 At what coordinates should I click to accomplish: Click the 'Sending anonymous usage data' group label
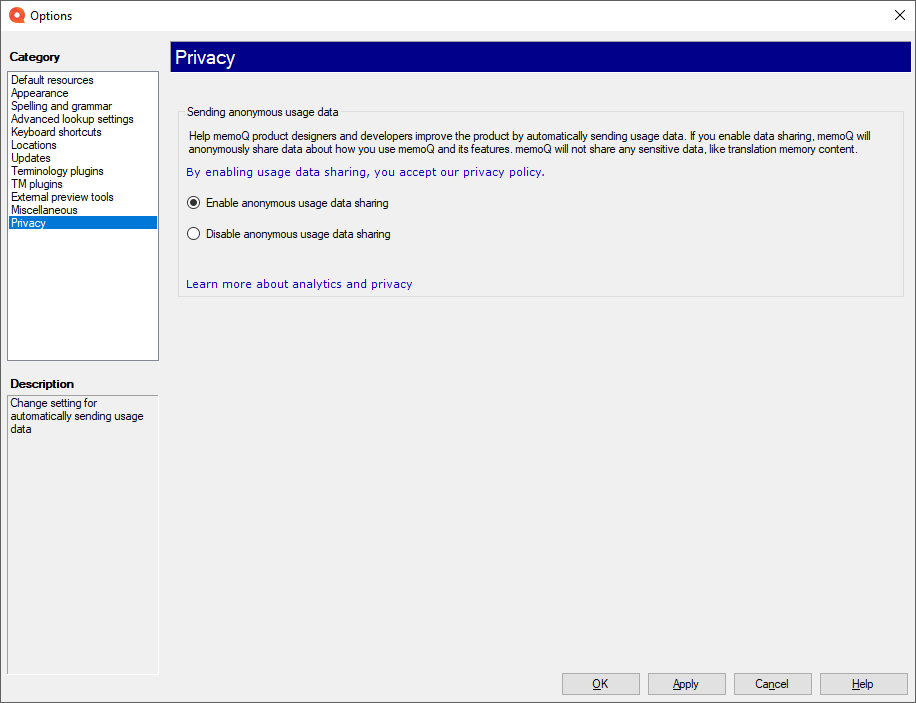[262, 112]
